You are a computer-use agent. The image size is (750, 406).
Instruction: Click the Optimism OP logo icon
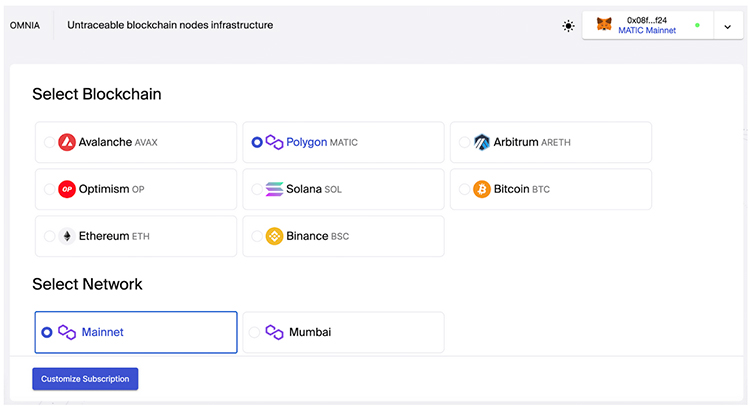[67, 189]
